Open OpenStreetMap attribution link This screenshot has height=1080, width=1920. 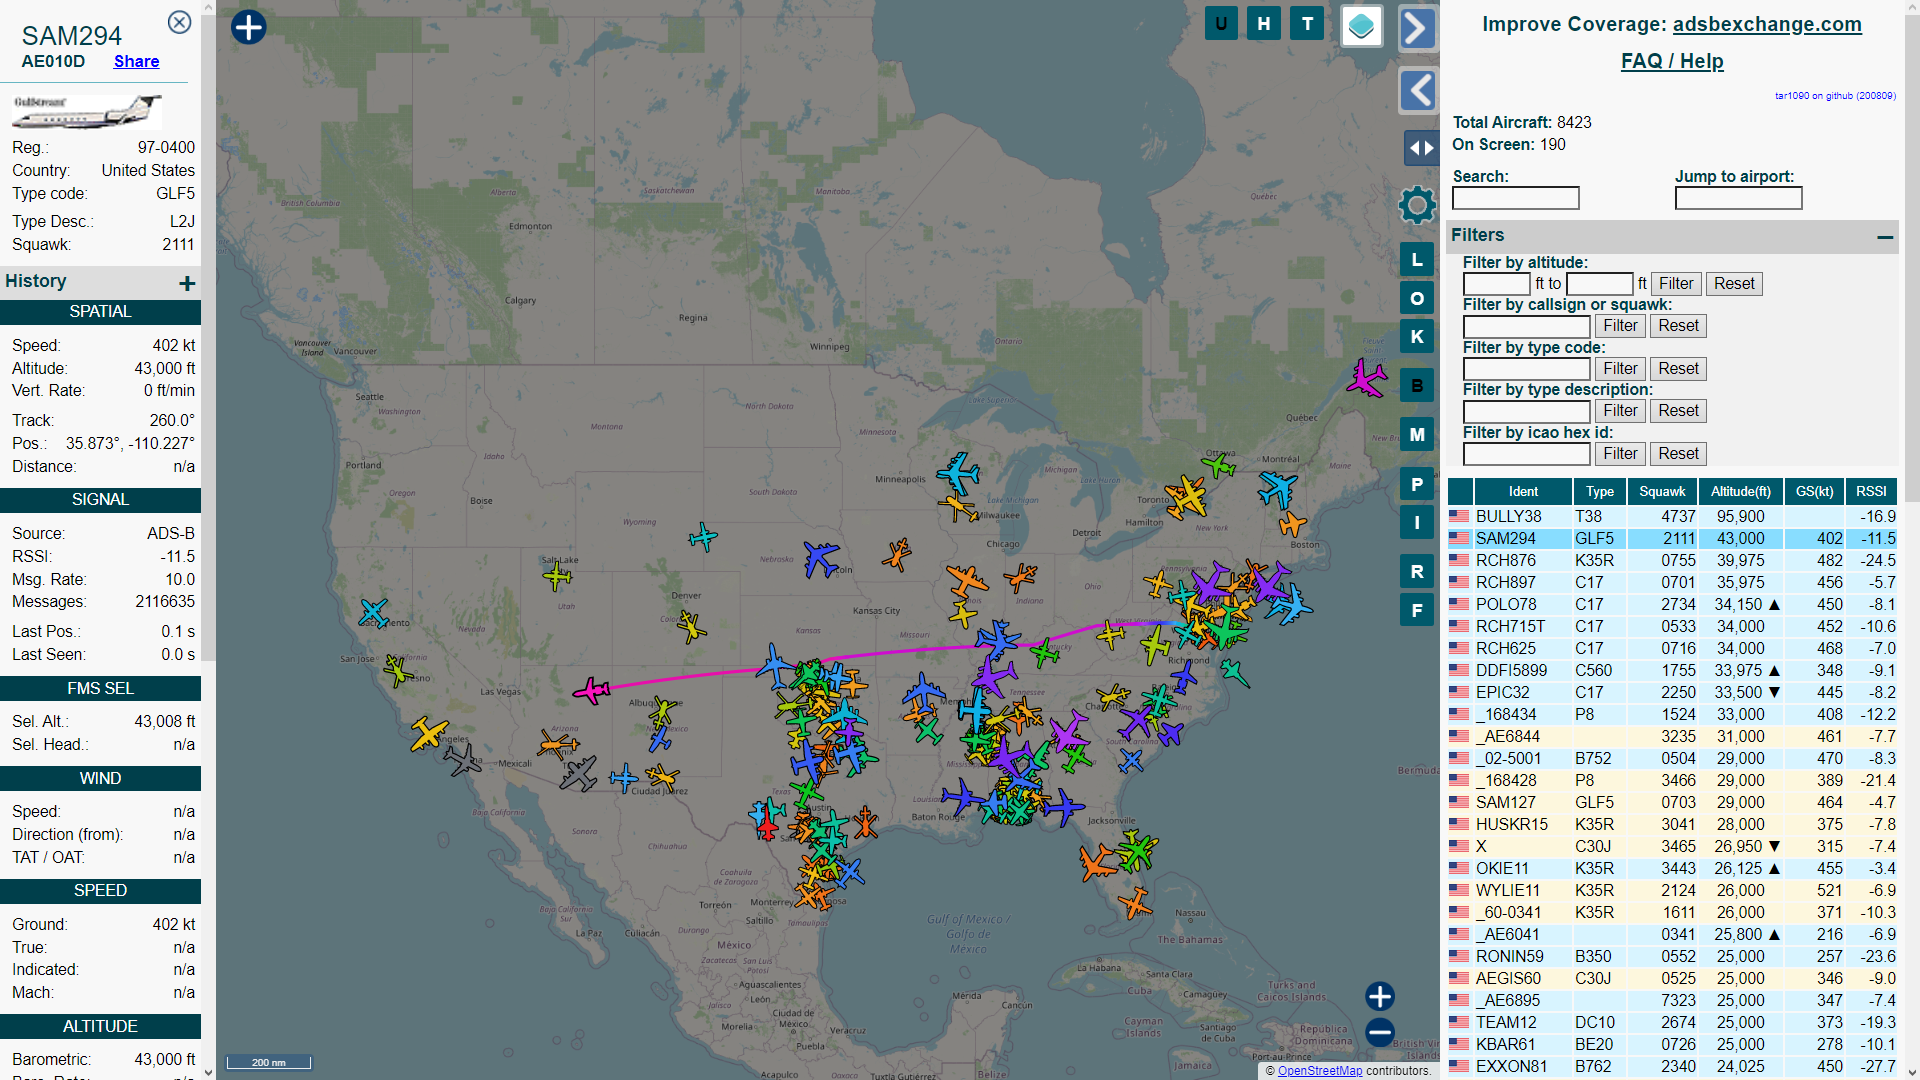(1320, 1070)
